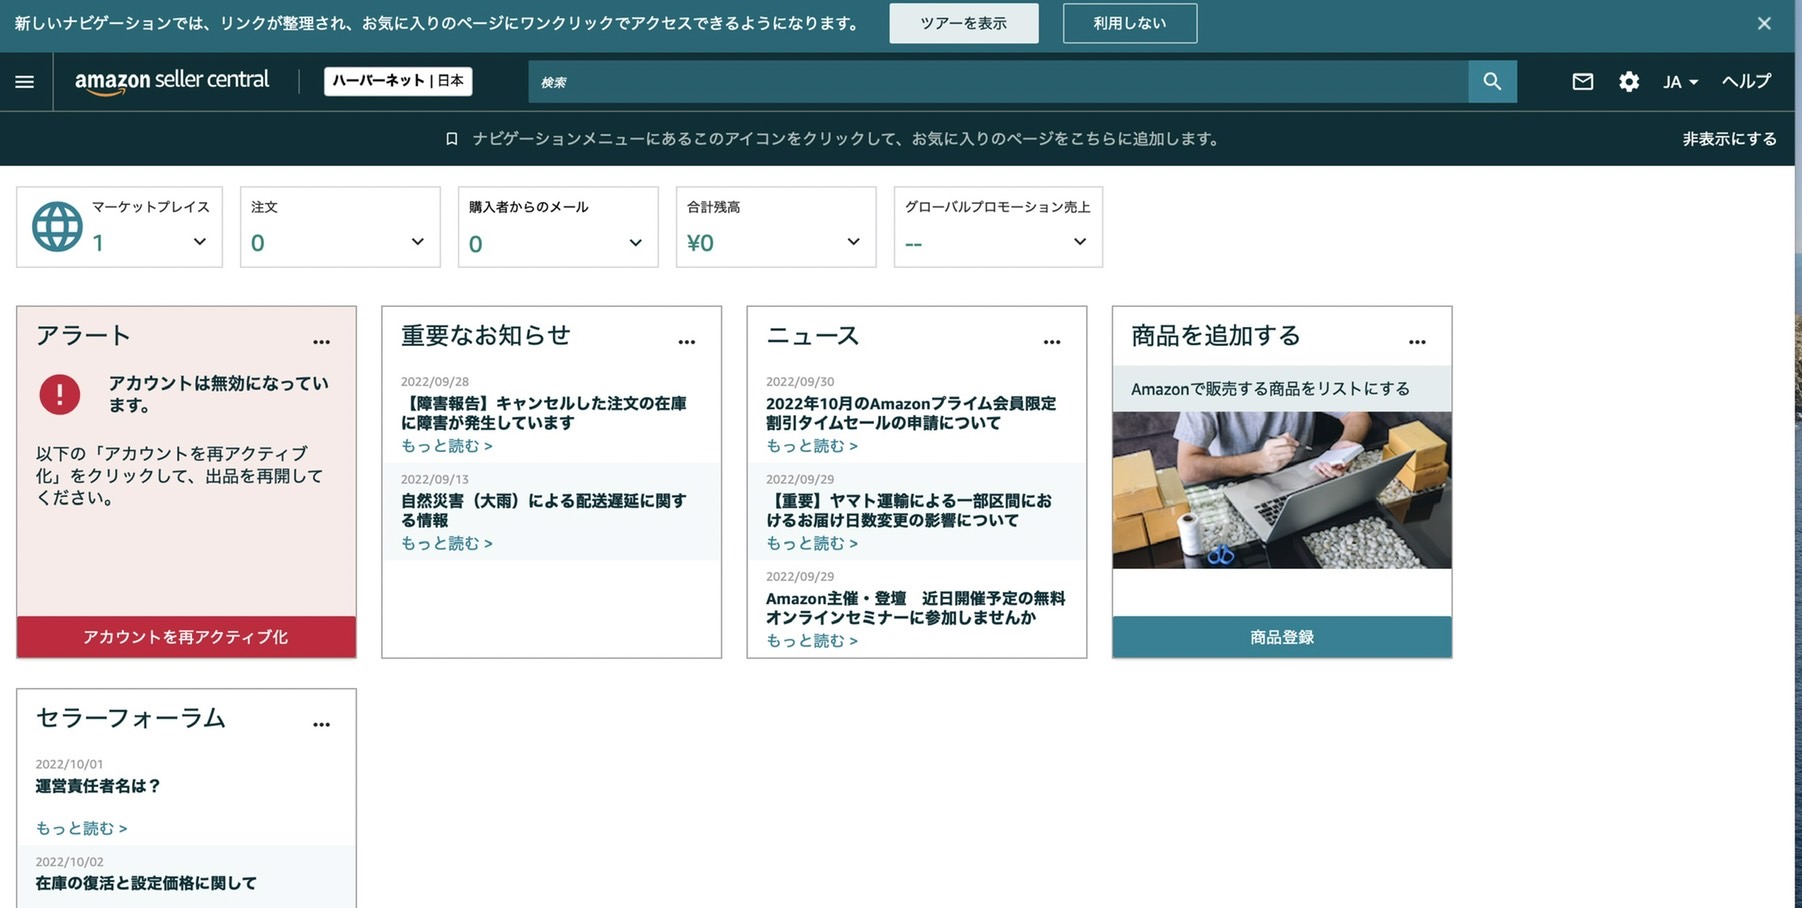Click the 利用しない button
Screen dimensions: 1802x908
tap(1130, 23)
